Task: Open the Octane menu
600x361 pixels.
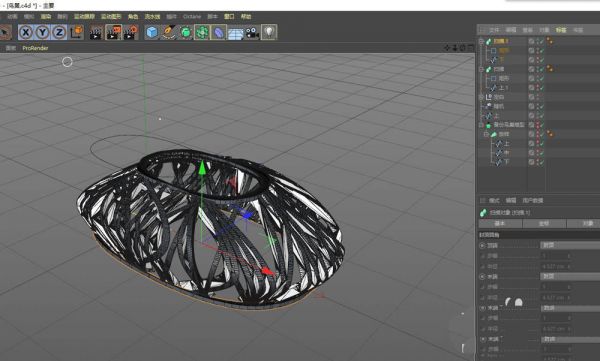Action: 192,16
